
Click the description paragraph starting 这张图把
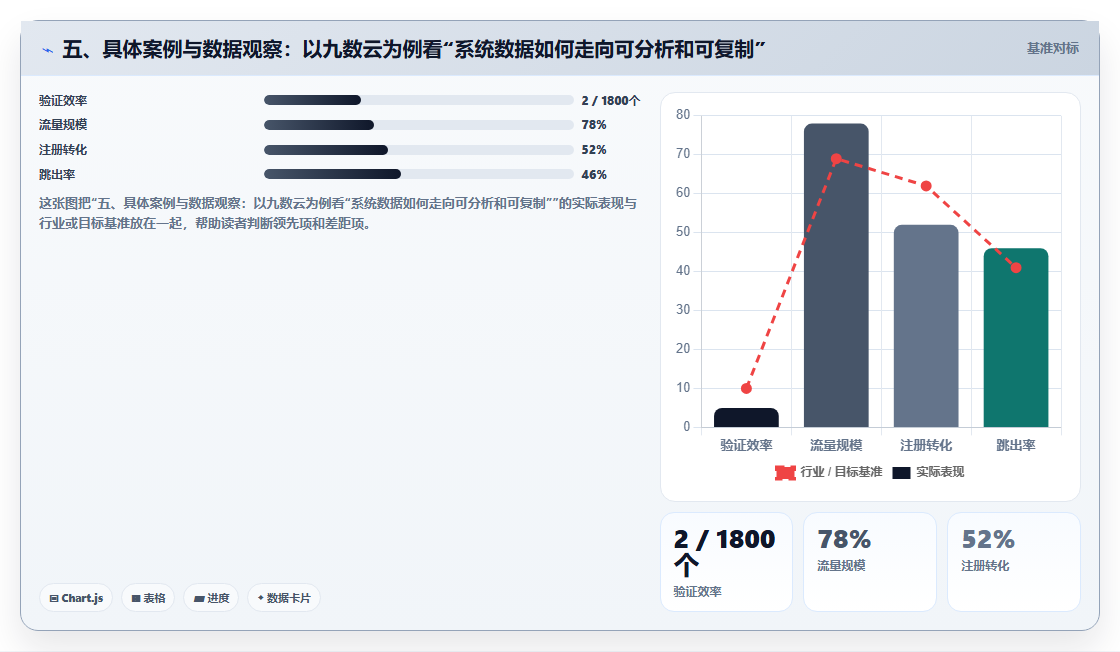click(x=338, y=214)
